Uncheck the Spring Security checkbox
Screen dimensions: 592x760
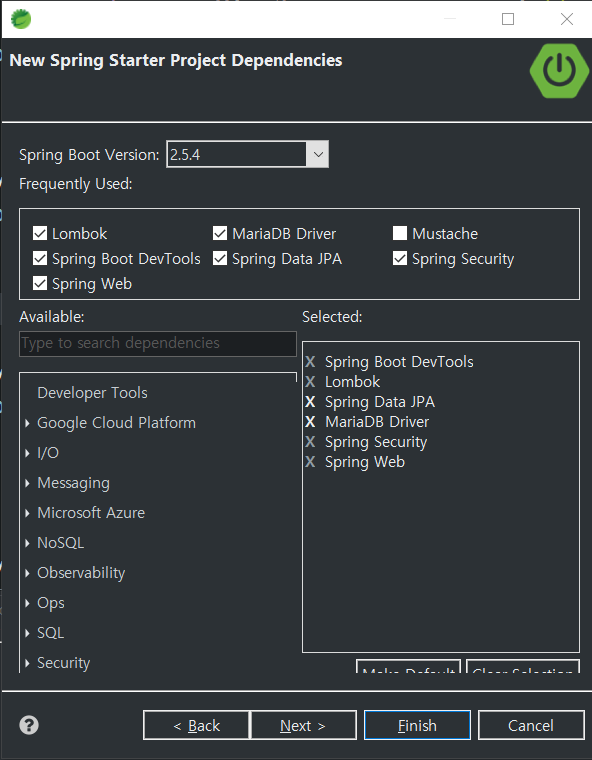pyautogui.click(x=400, y=259)
